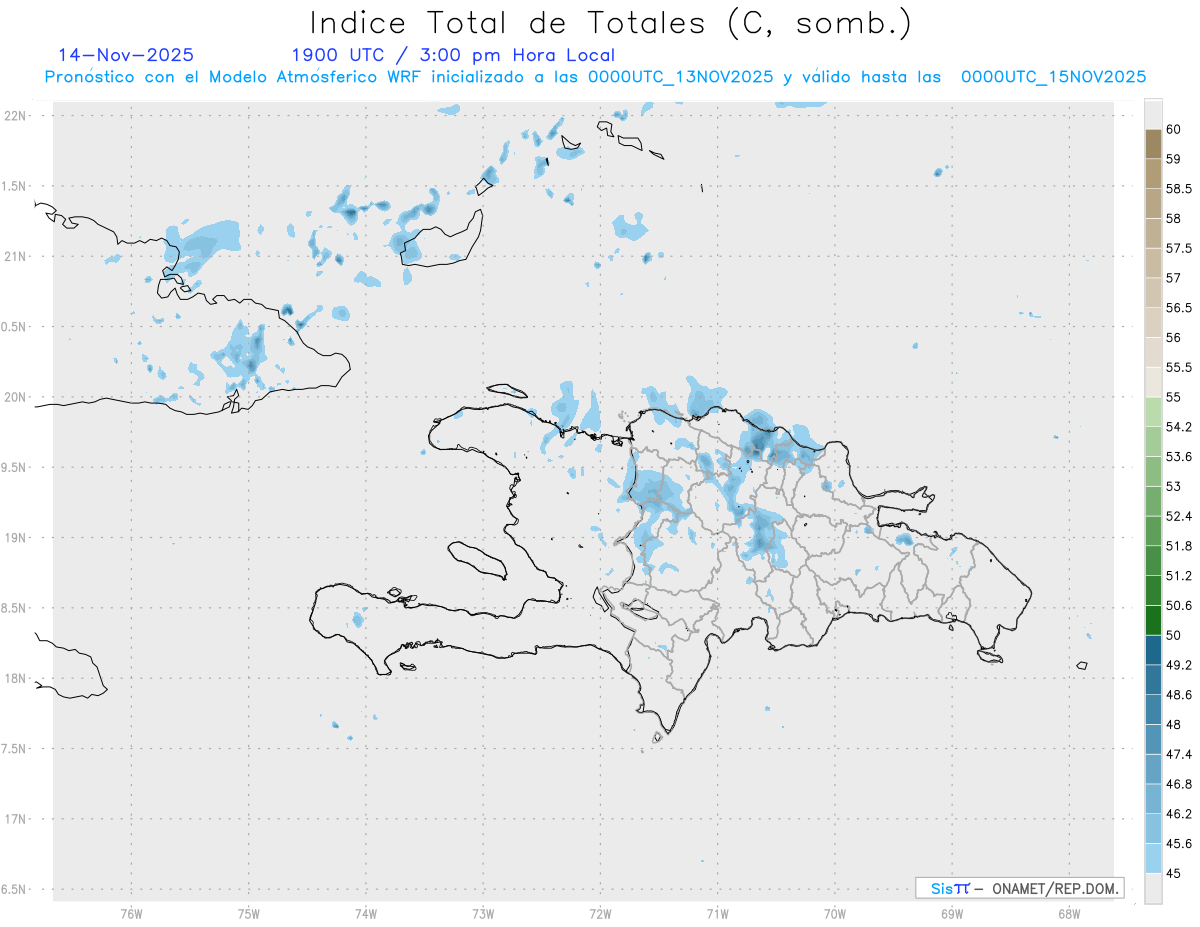Click the "51.8" colorbar label

(1179, 546)
